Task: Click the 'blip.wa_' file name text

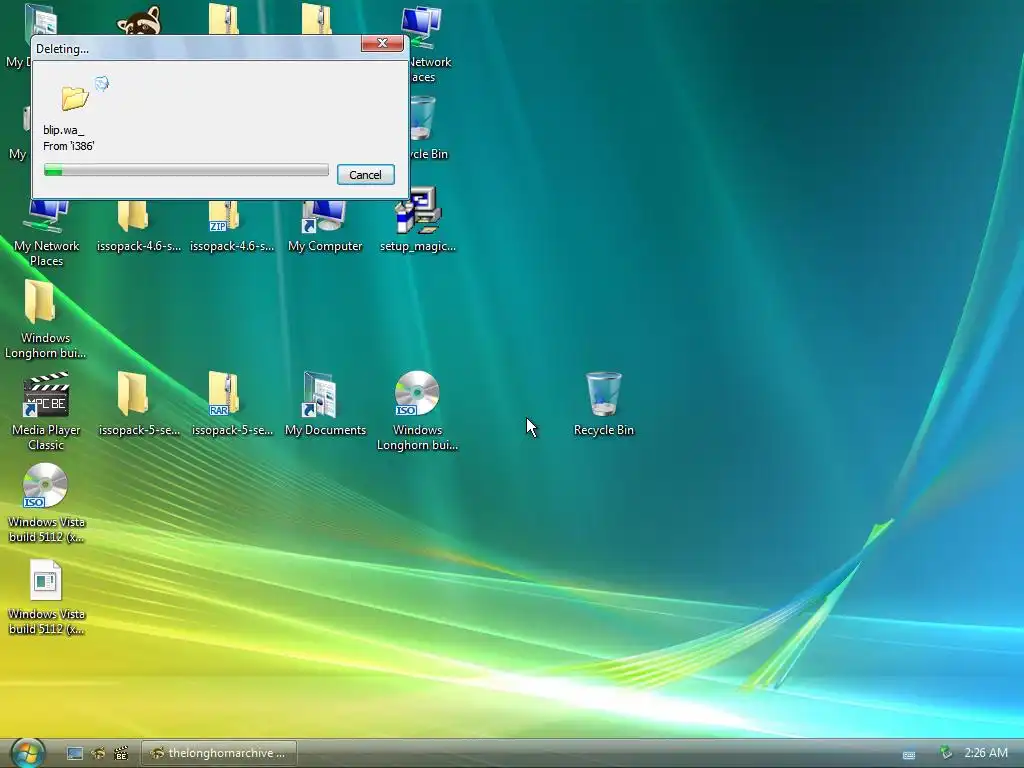Action: click(63, 130)
